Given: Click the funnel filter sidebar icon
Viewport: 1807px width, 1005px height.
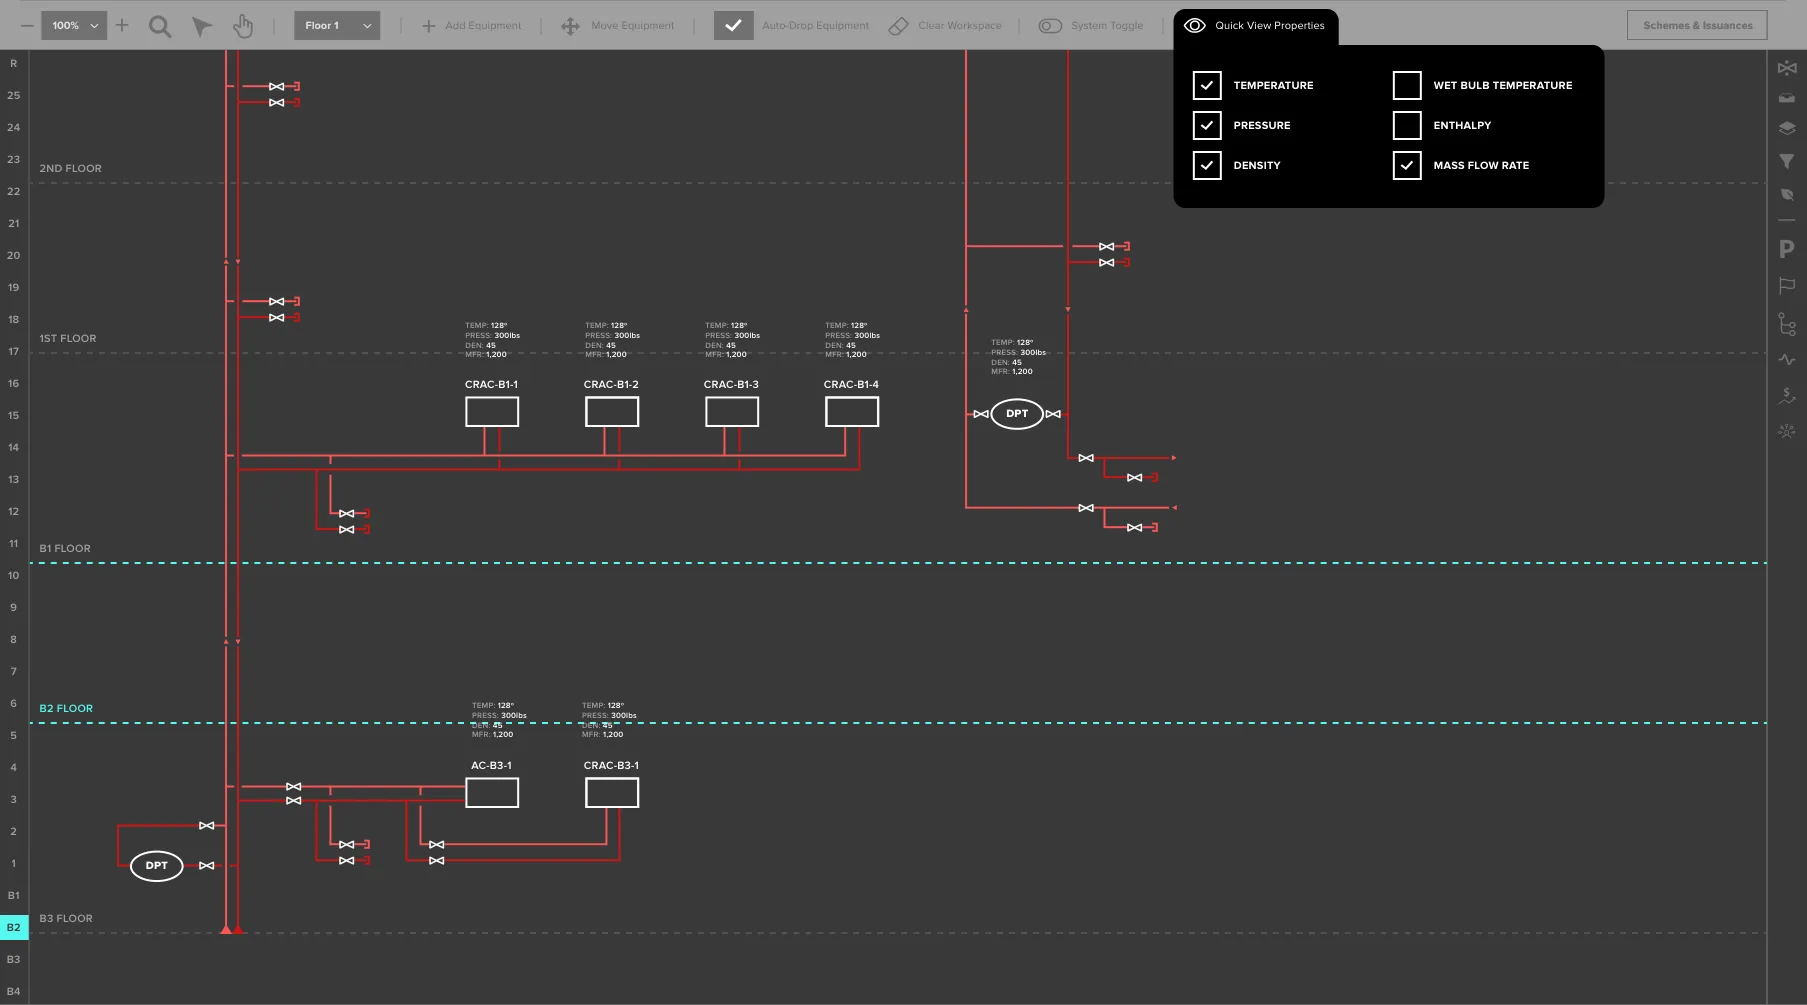Looking at the screenshot, I should [1787, 161].
